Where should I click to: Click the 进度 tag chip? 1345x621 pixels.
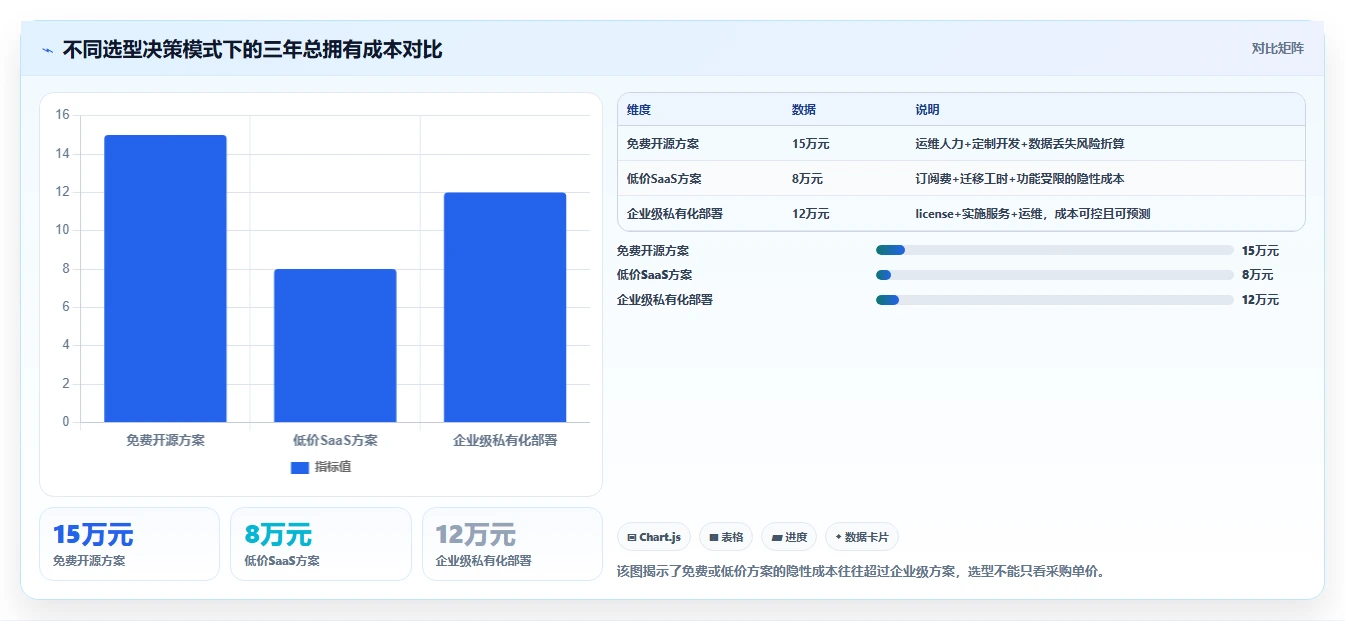pos(789,537)
